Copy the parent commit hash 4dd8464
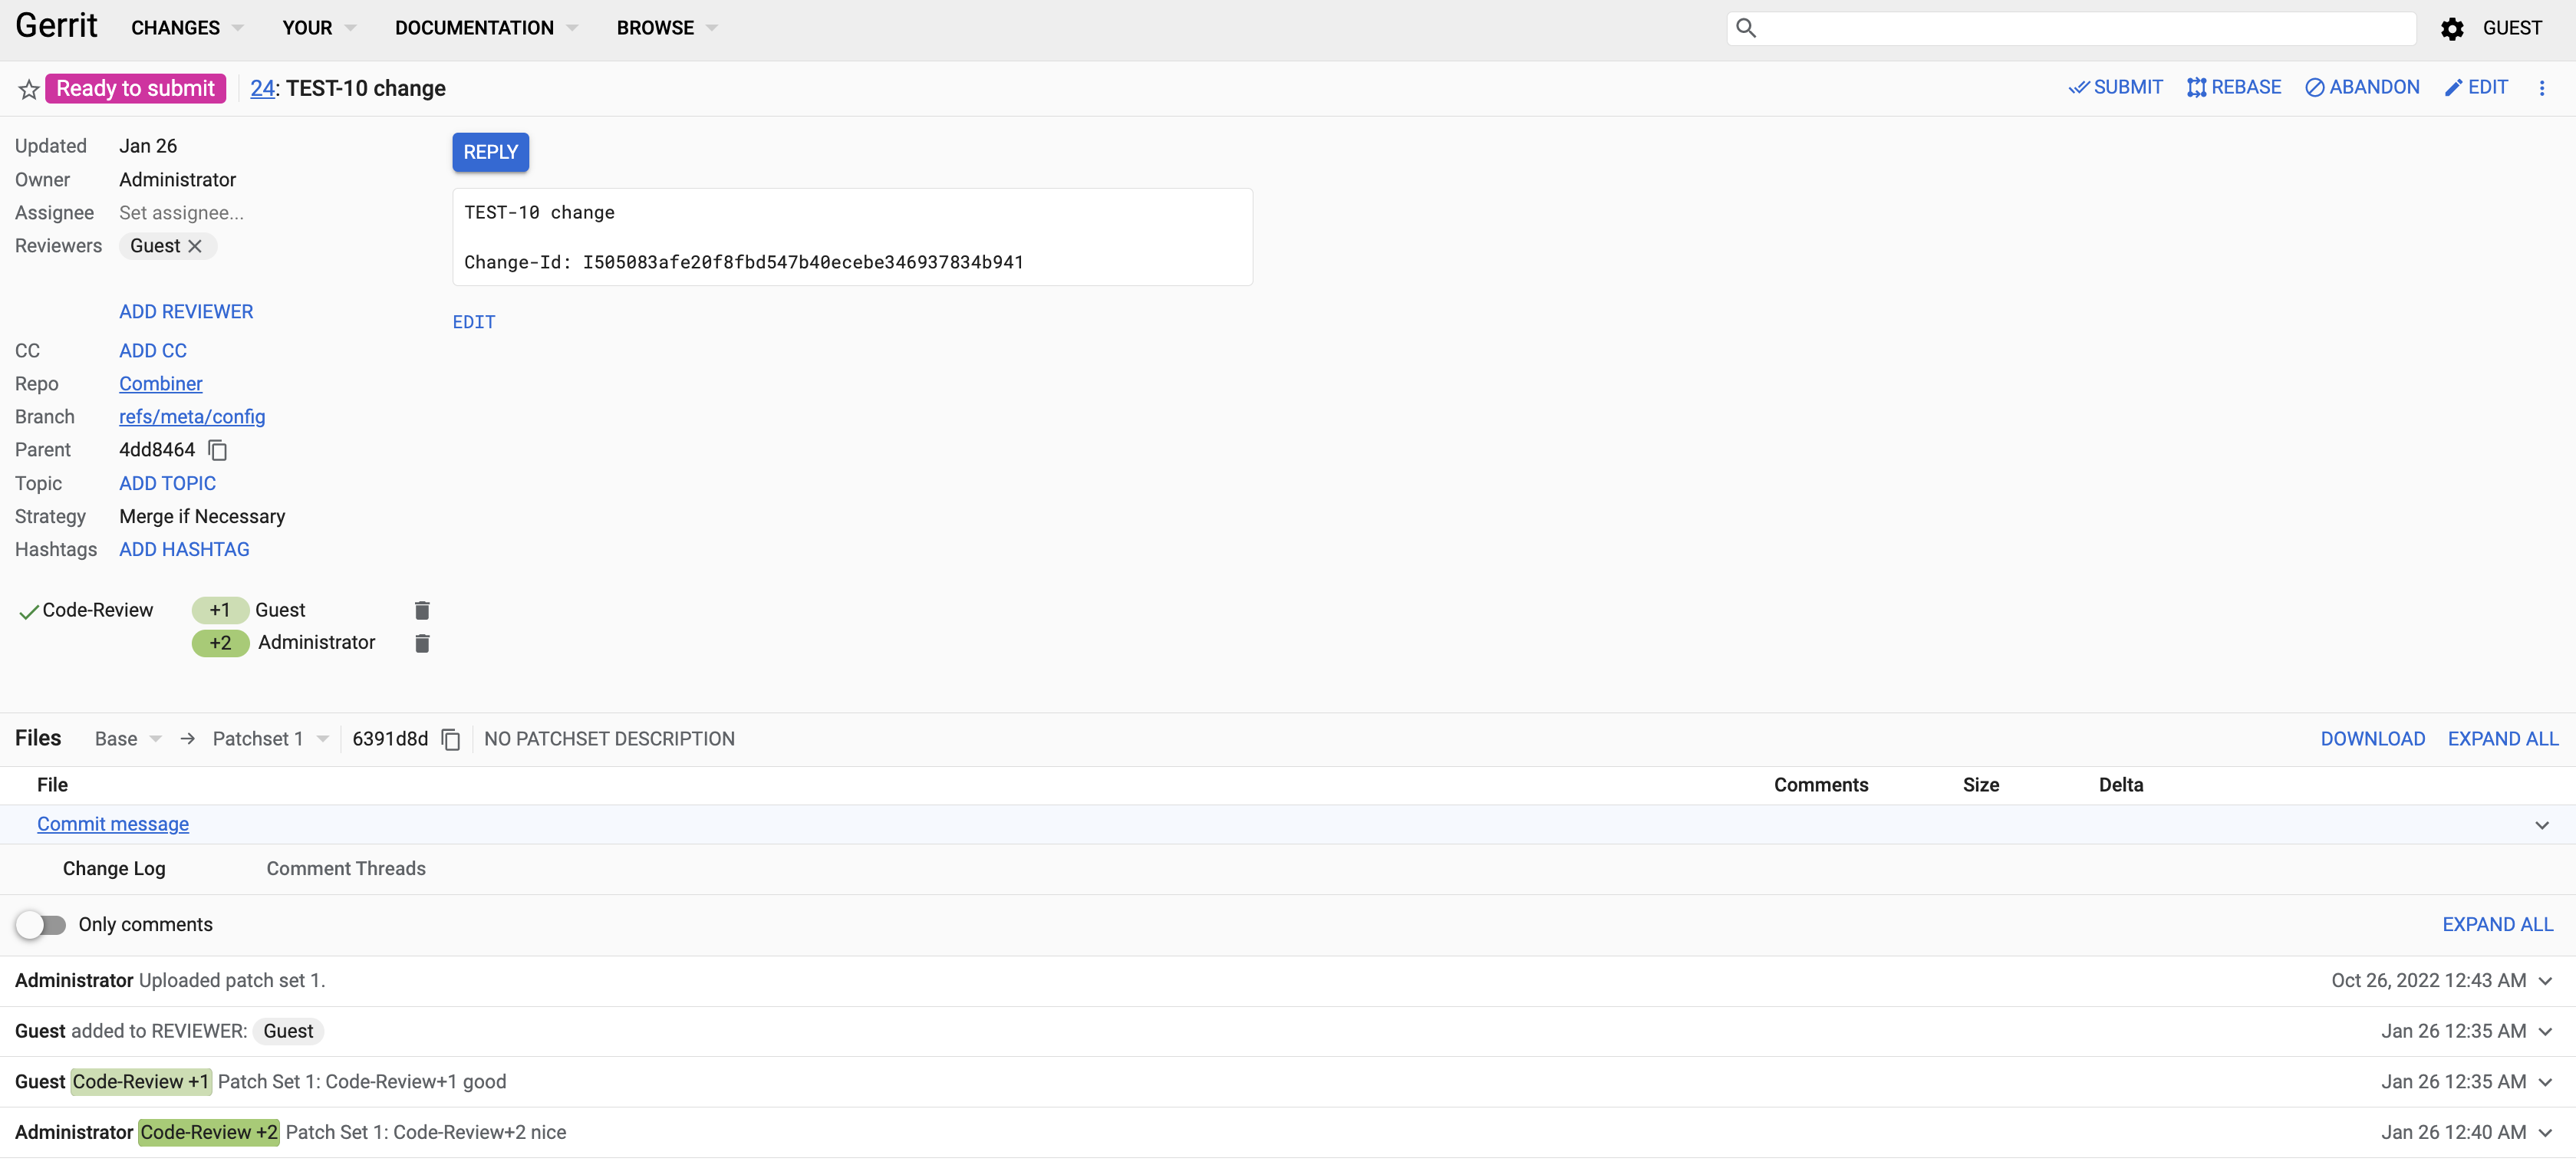The height and width of the screenshot is (1165, 2576). click(217, 450)
